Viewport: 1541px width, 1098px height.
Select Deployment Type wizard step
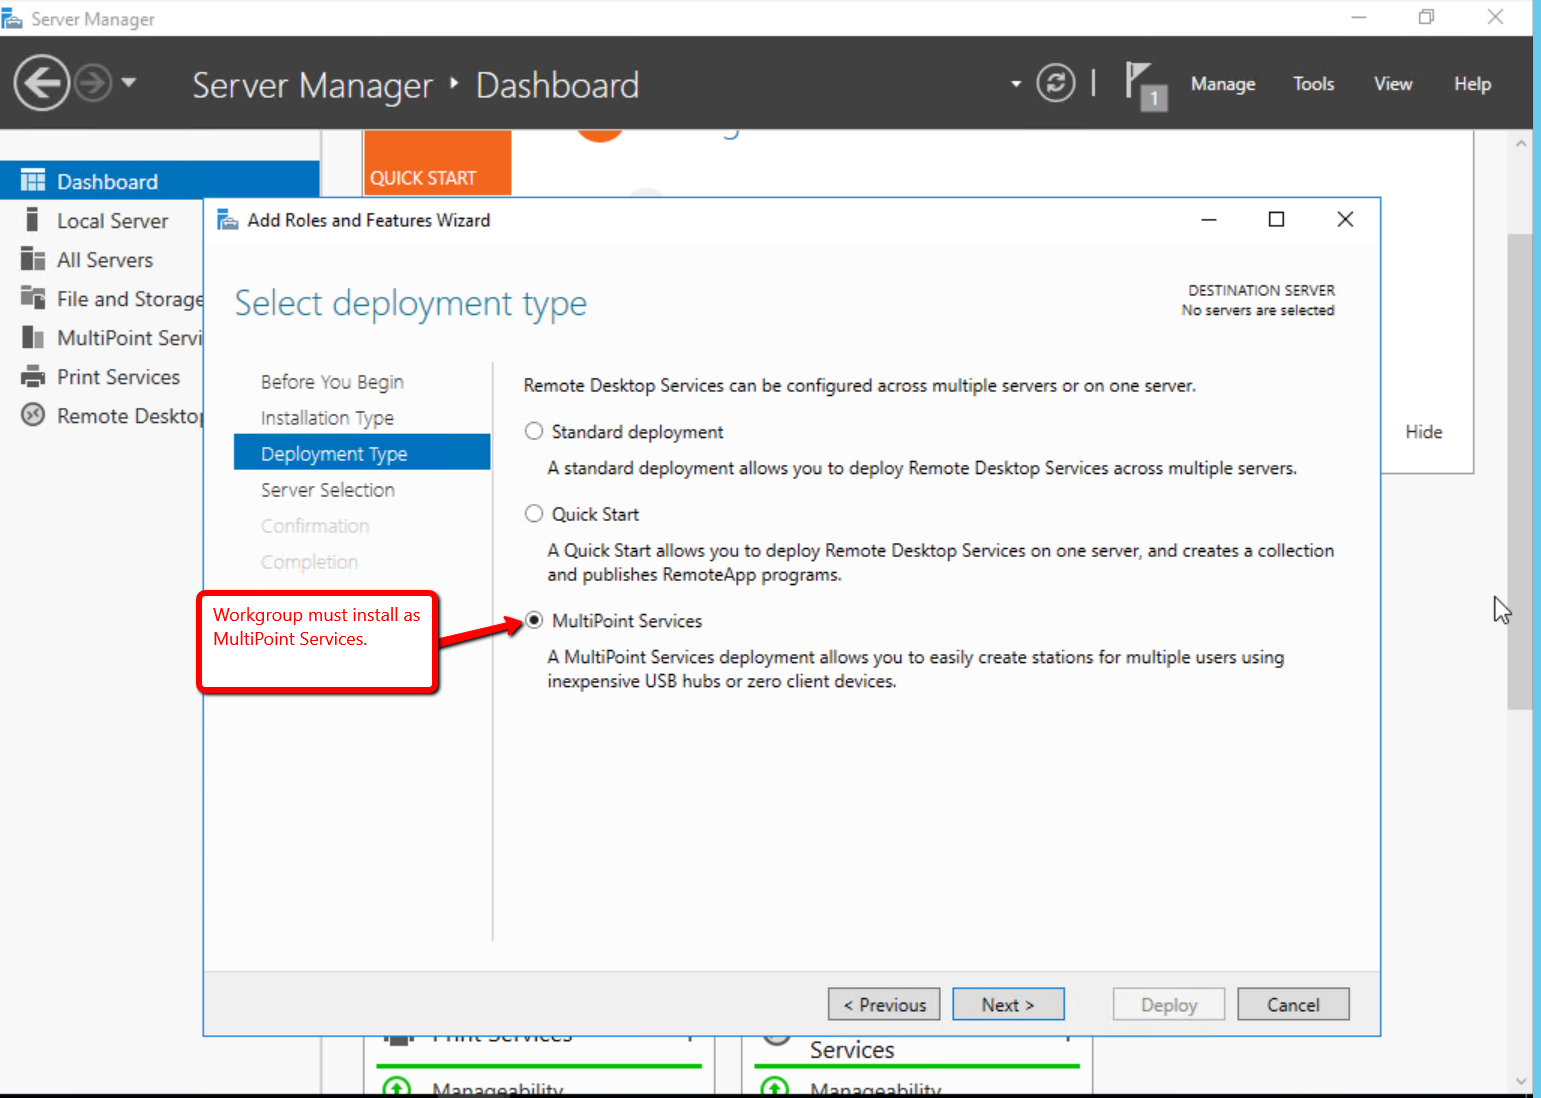(x=362, y=452)
